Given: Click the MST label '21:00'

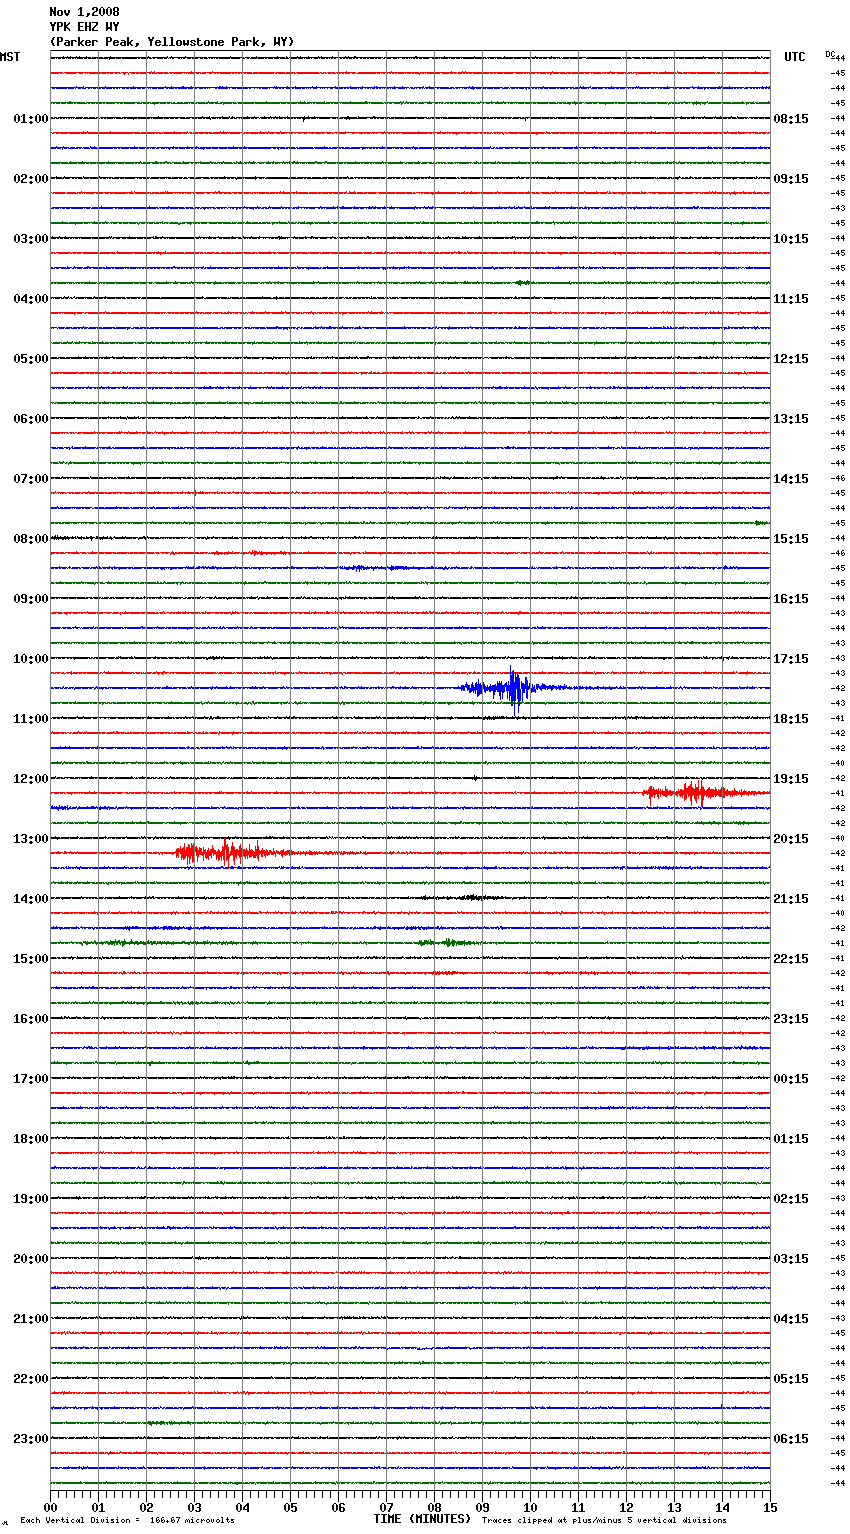Looking at the screenshot, I should point(31,1319).
